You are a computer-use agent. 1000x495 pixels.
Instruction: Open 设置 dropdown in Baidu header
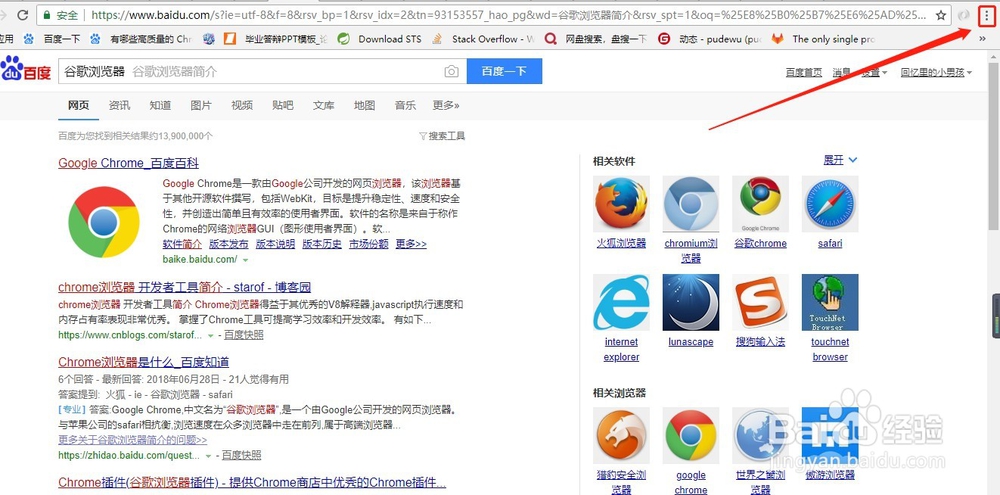(874, 73)
